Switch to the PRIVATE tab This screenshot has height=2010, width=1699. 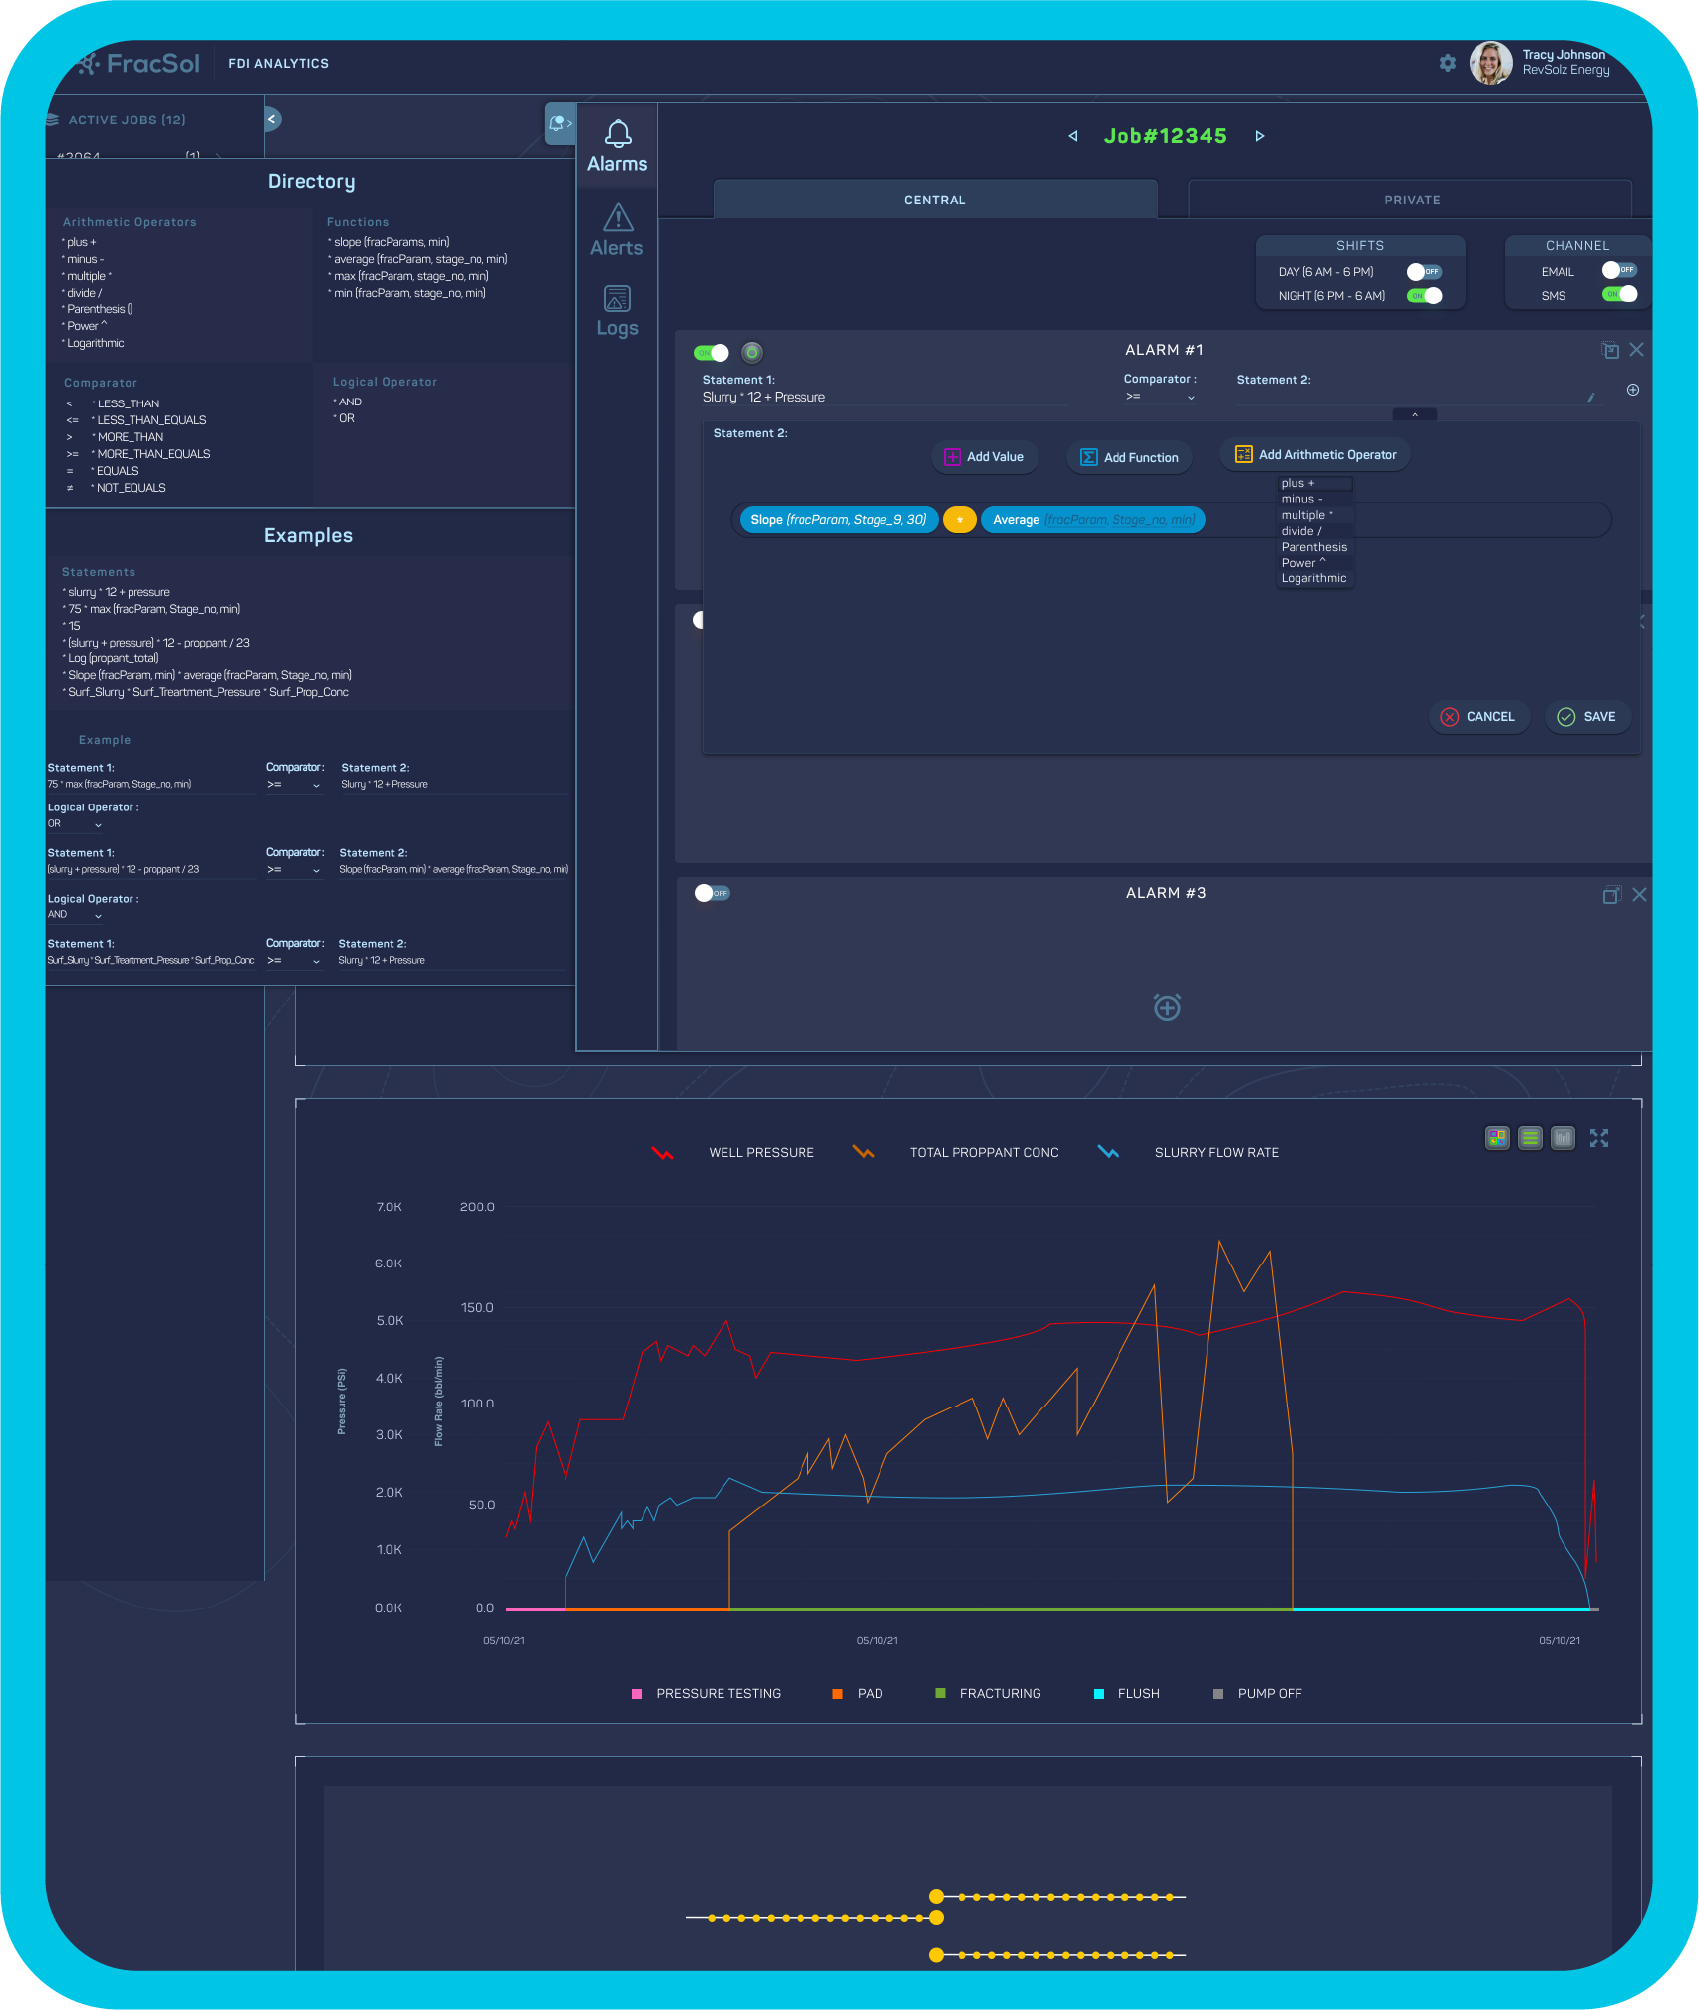point(1411,200)
